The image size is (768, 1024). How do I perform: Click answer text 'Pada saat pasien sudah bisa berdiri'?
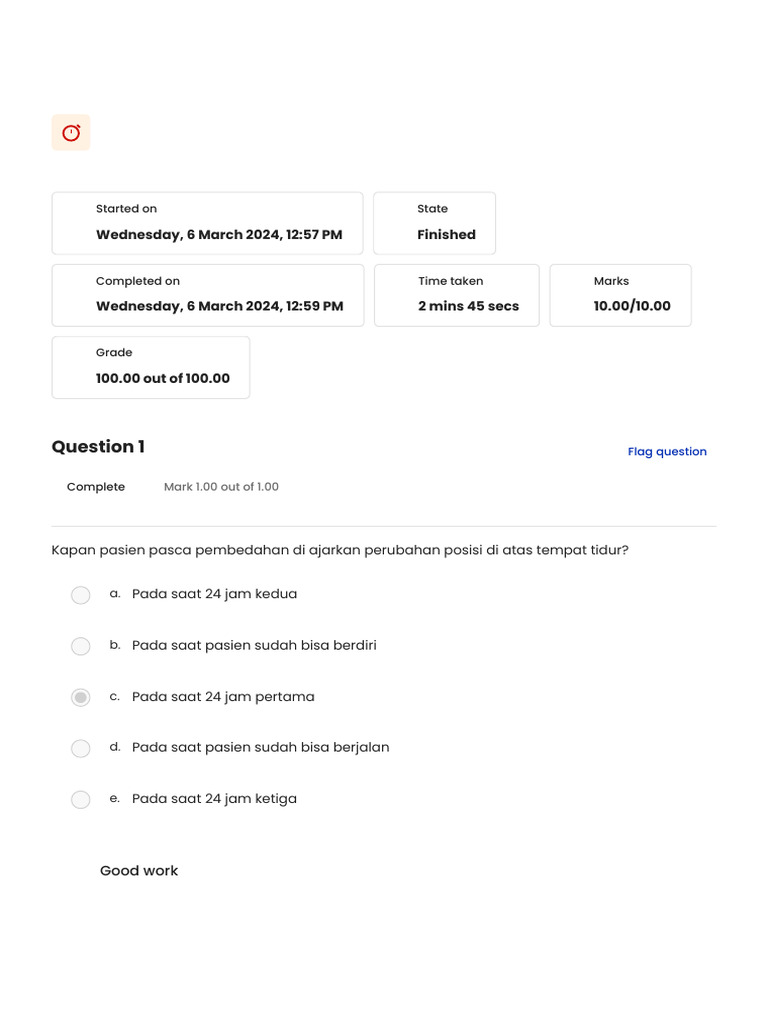(254, 645)
